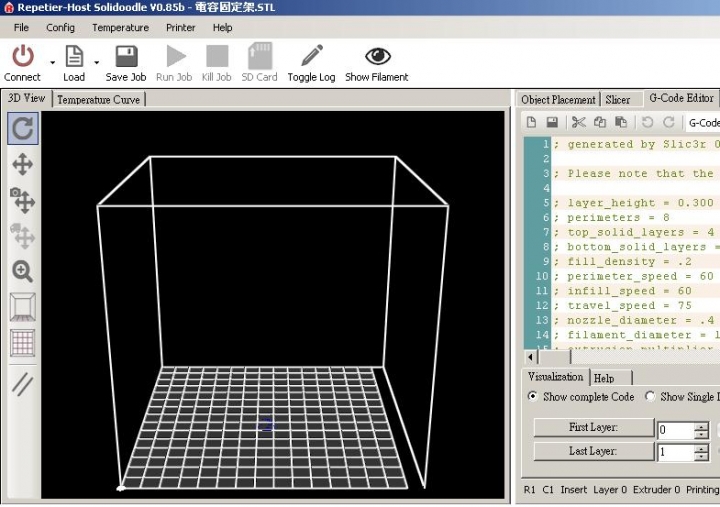Switch to the top view grid icon

click(x=23, y=343)
